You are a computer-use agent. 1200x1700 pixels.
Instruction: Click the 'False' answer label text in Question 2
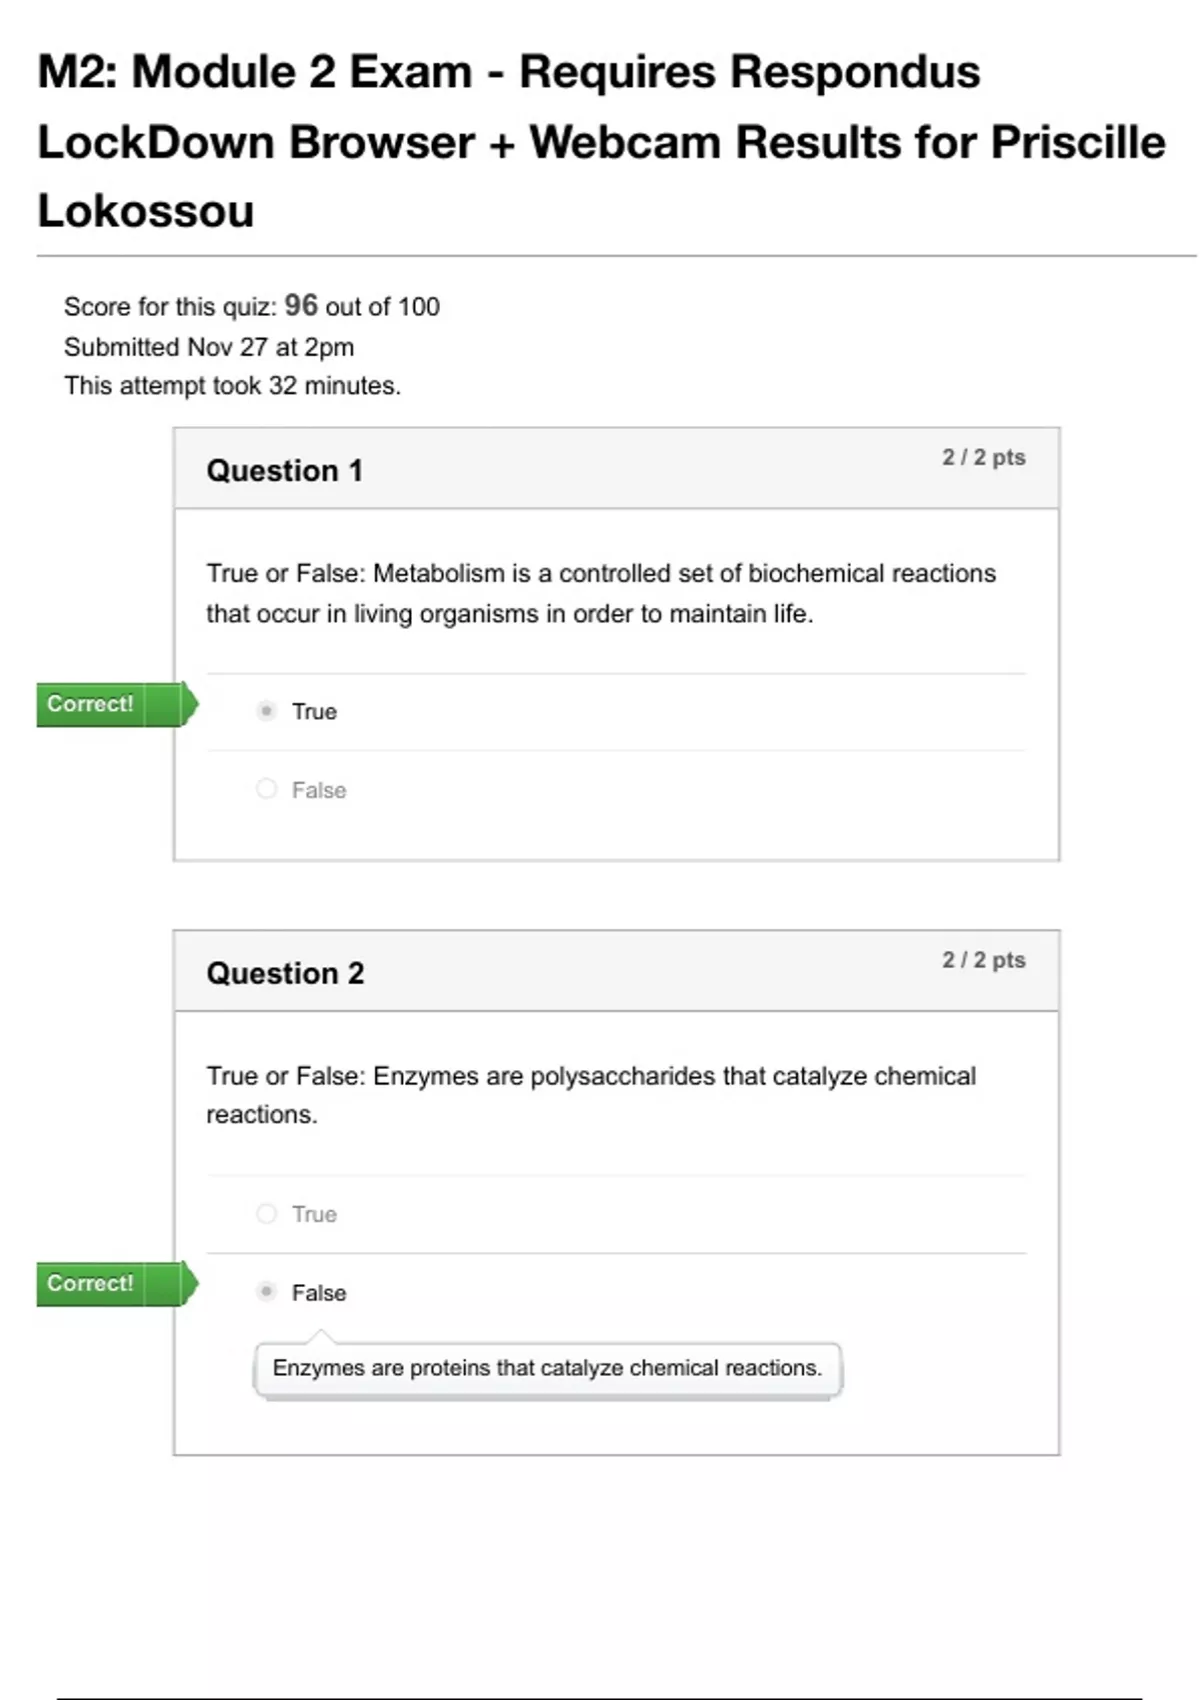click(x=319, y=1293)
